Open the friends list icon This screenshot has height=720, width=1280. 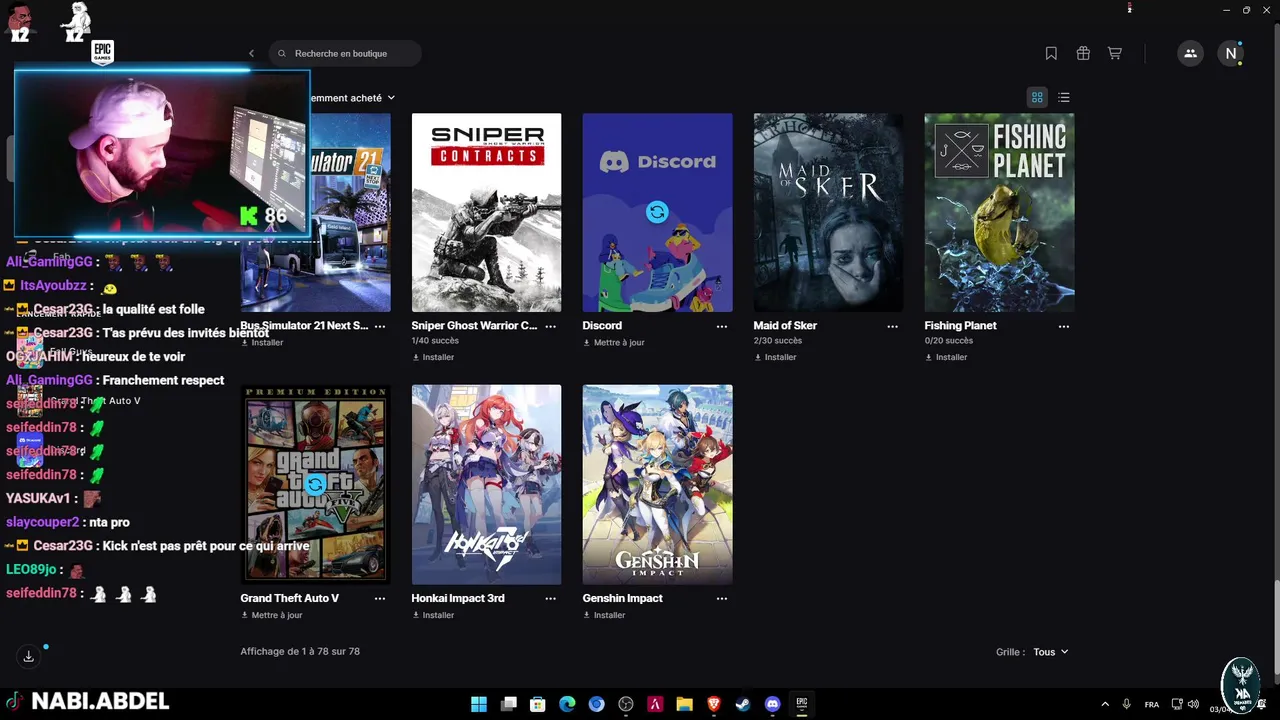[x=1190, y=54]
